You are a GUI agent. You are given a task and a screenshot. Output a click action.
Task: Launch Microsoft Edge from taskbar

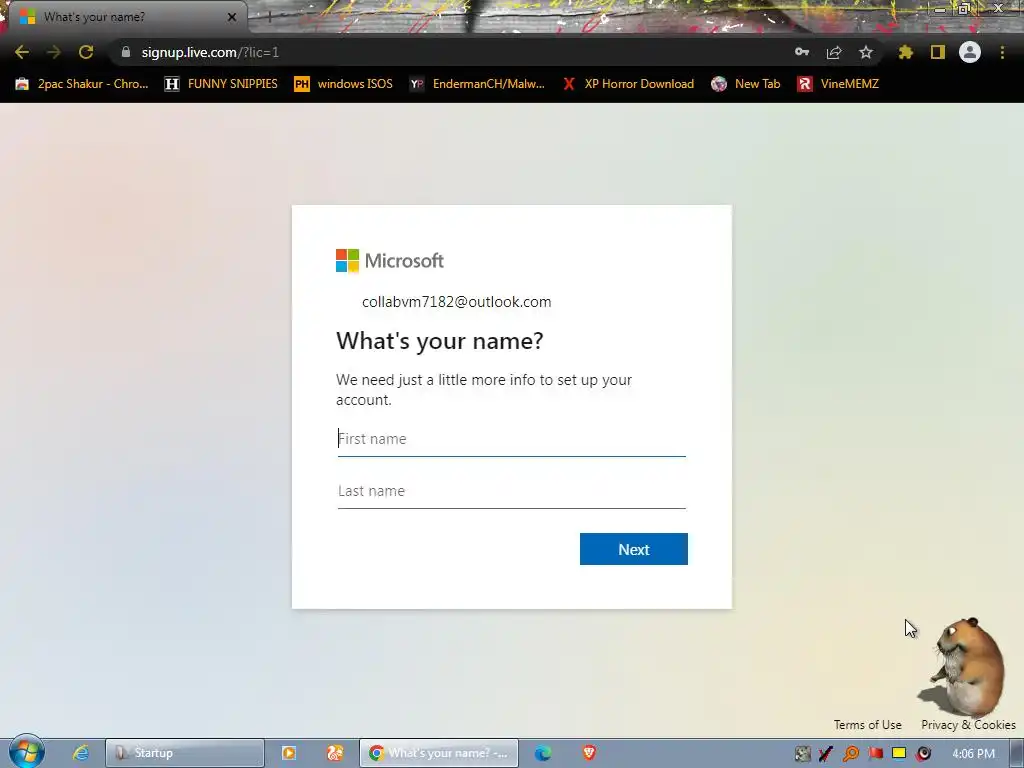[543, 753]
